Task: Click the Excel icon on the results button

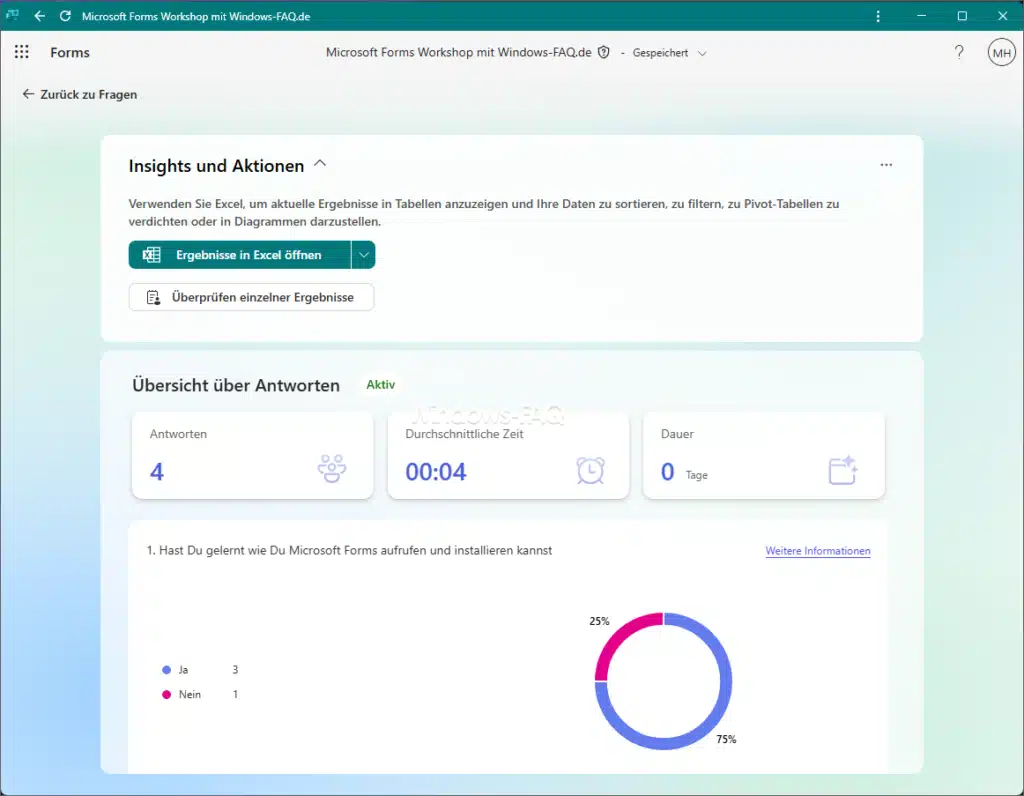Action: 152,255
